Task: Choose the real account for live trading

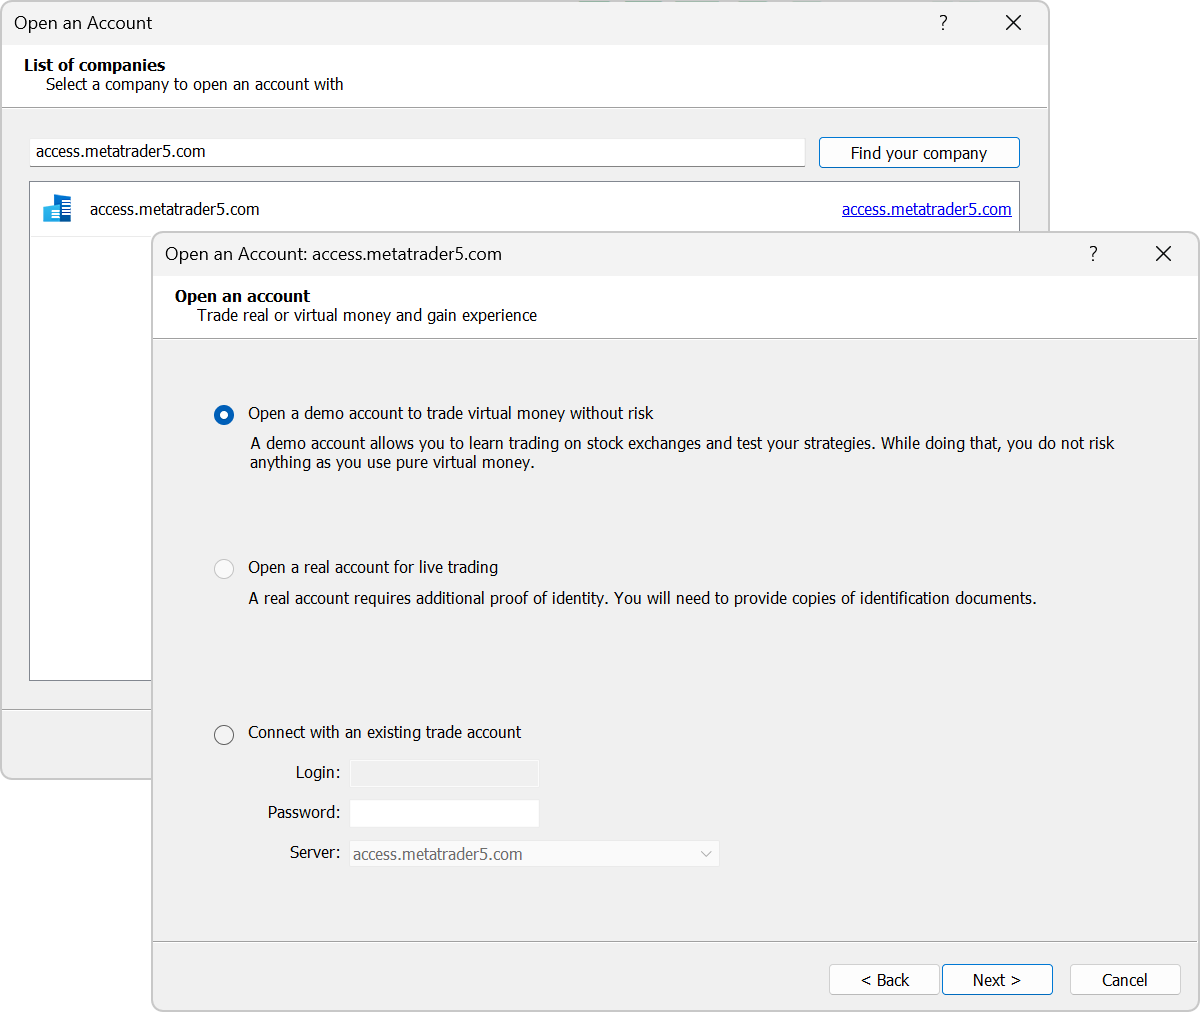Action: [224, 569]
